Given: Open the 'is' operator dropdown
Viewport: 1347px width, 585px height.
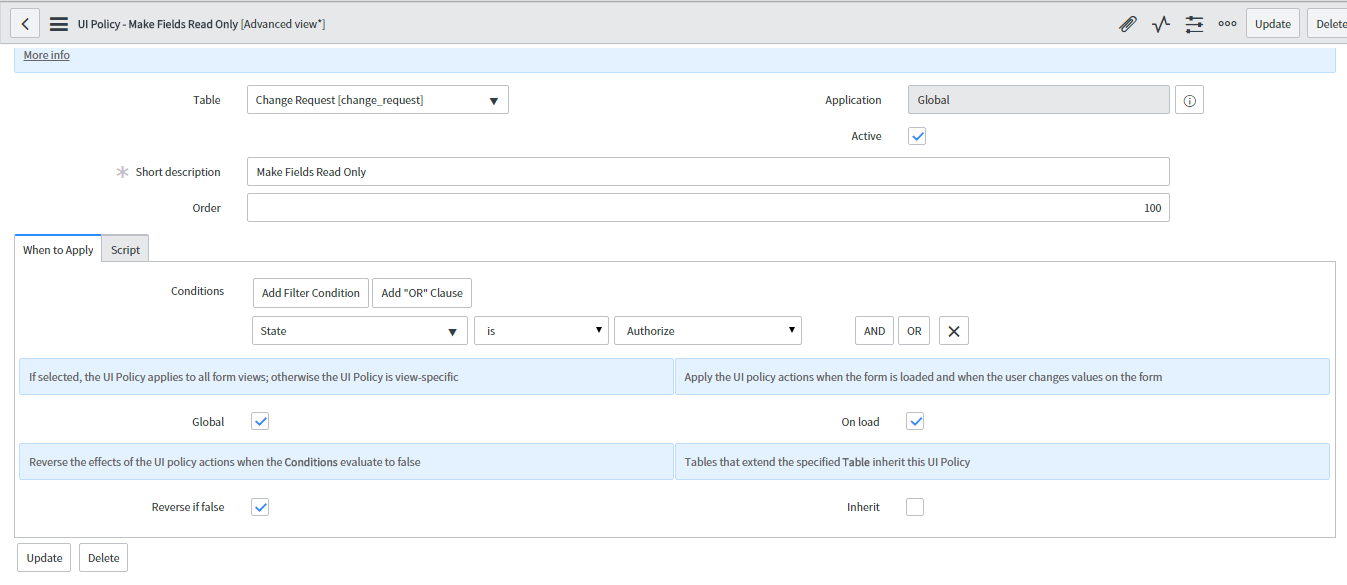Looking at the screenshot, I should (x=541, y=330).
